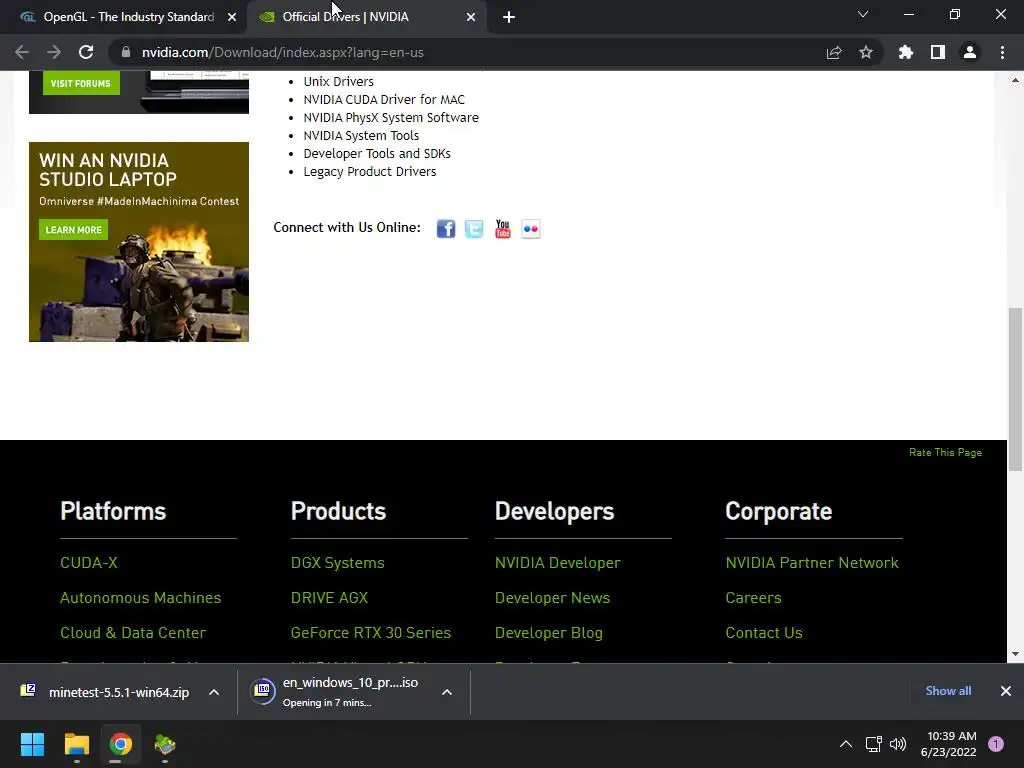1024x768 pixels.
Task: Open Chrome extensions puzzle icon
Action: 906,52
